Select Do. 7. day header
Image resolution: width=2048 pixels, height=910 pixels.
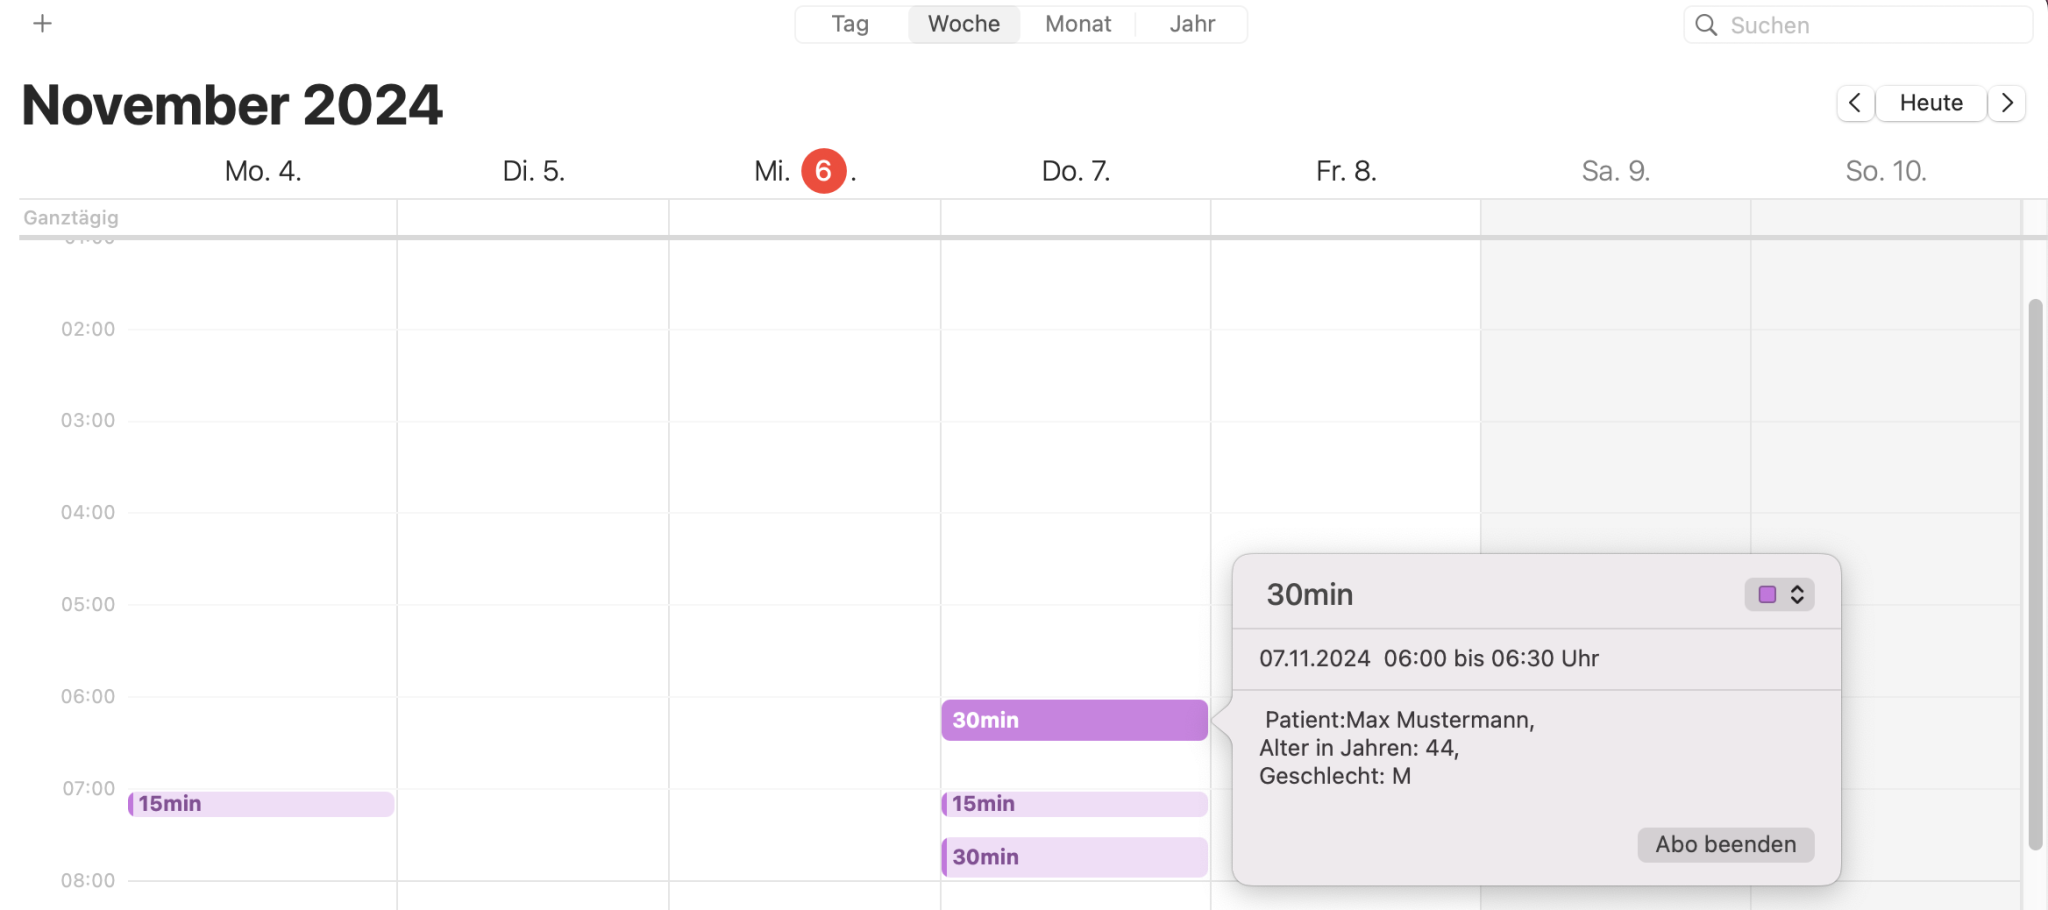pyautogui.click(x=1076, y=171)
